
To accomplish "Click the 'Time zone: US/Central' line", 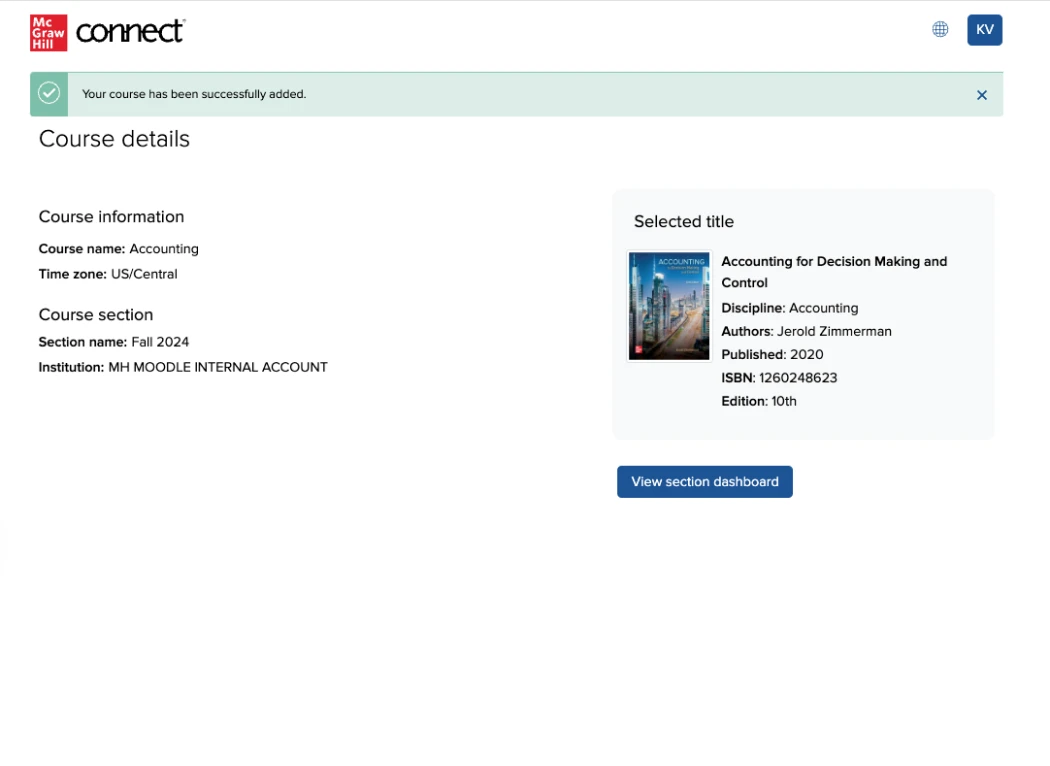I will click(x=108, y=274).
